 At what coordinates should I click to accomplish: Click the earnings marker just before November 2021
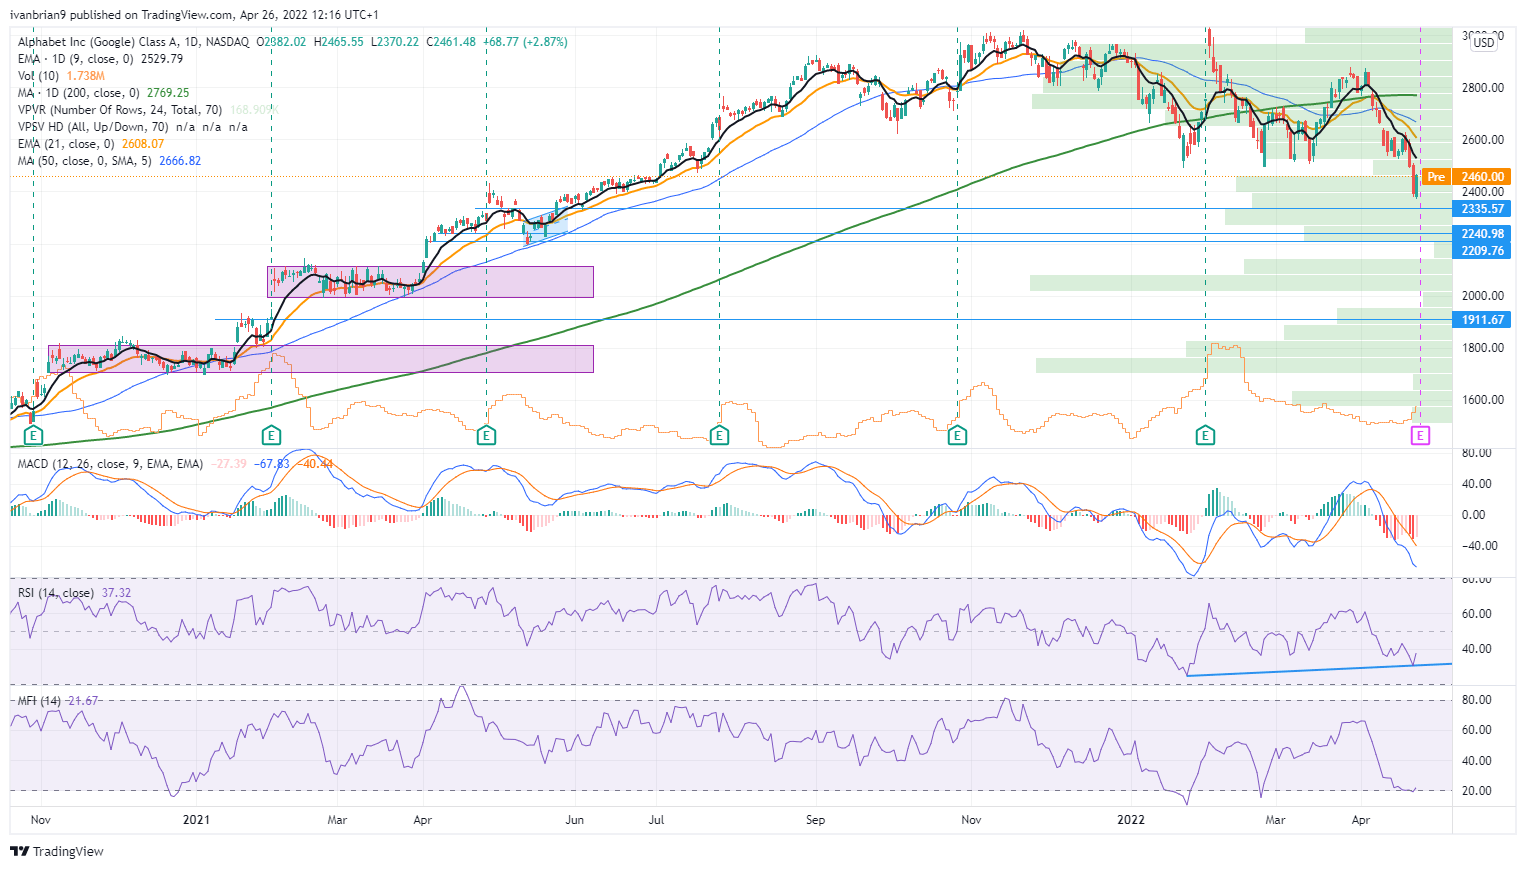click(957, 435)
